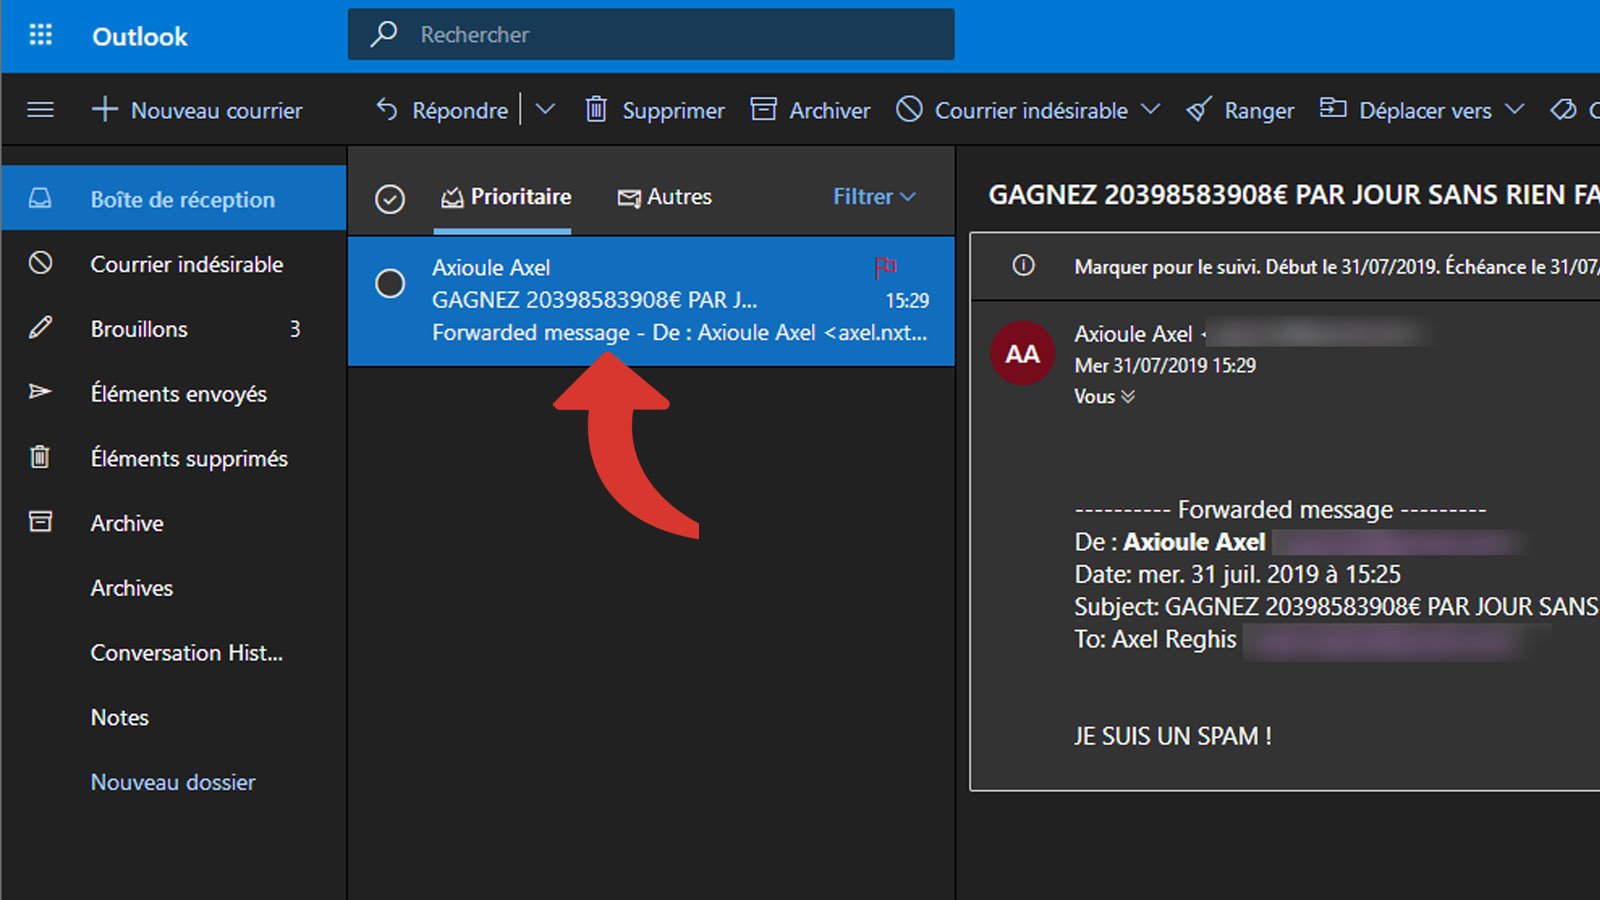The height and width of the screenshot is (900, 1600).
Task: Check the circle next to Axioule Axel's email
Action: tap(390, 284)
